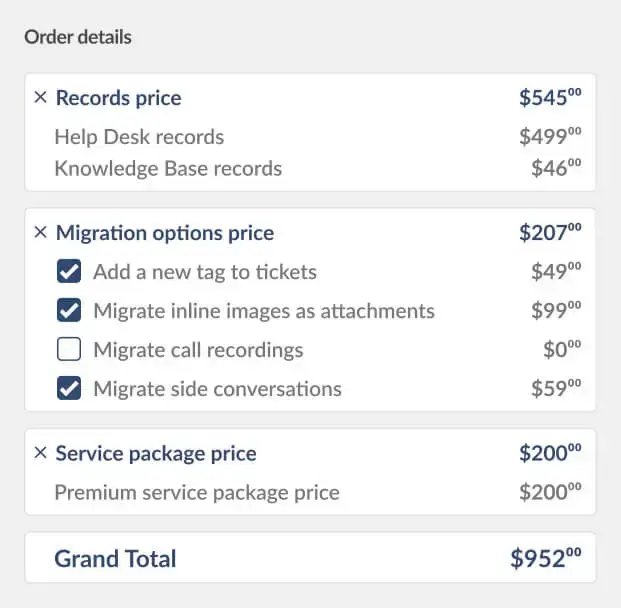Image resolution: width=621 pixels, height=608 pixels.
Task: Enable Migrate call recordings checkbox
Action: (69, 350)
